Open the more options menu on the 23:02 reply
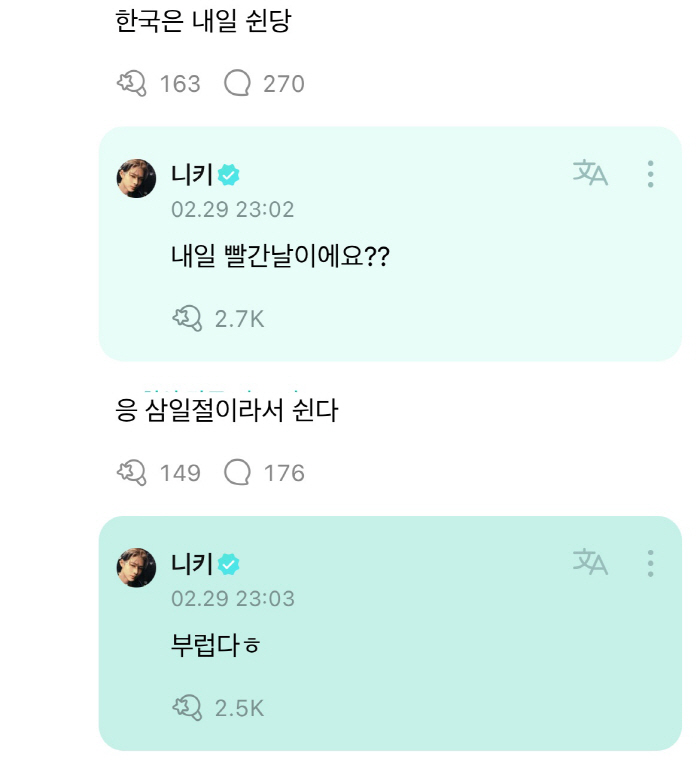The image size is (700, 778). [x=650, y=174]
